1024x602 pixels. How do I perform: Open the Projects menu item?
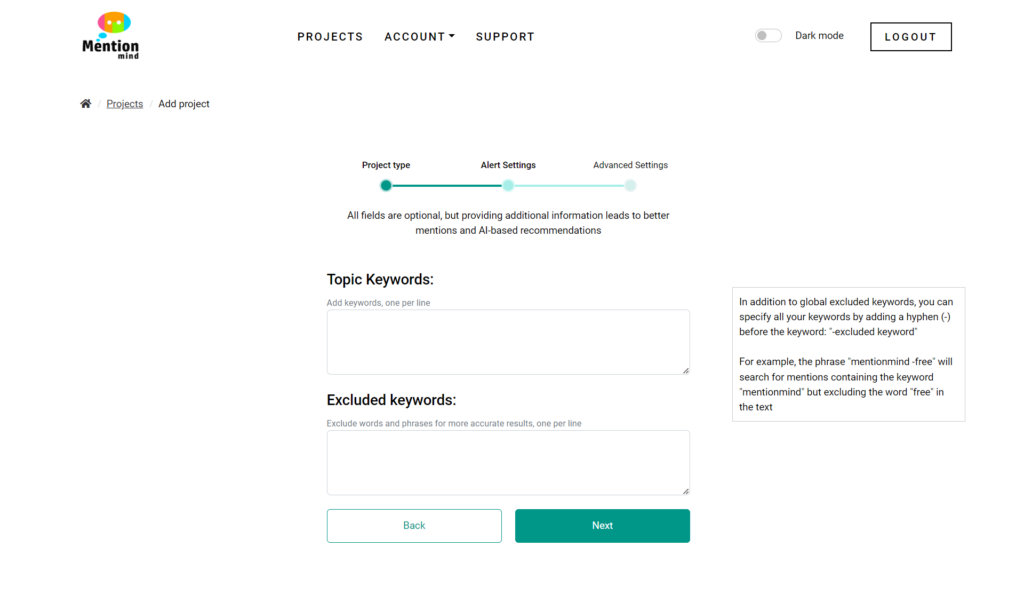(330, 36)
